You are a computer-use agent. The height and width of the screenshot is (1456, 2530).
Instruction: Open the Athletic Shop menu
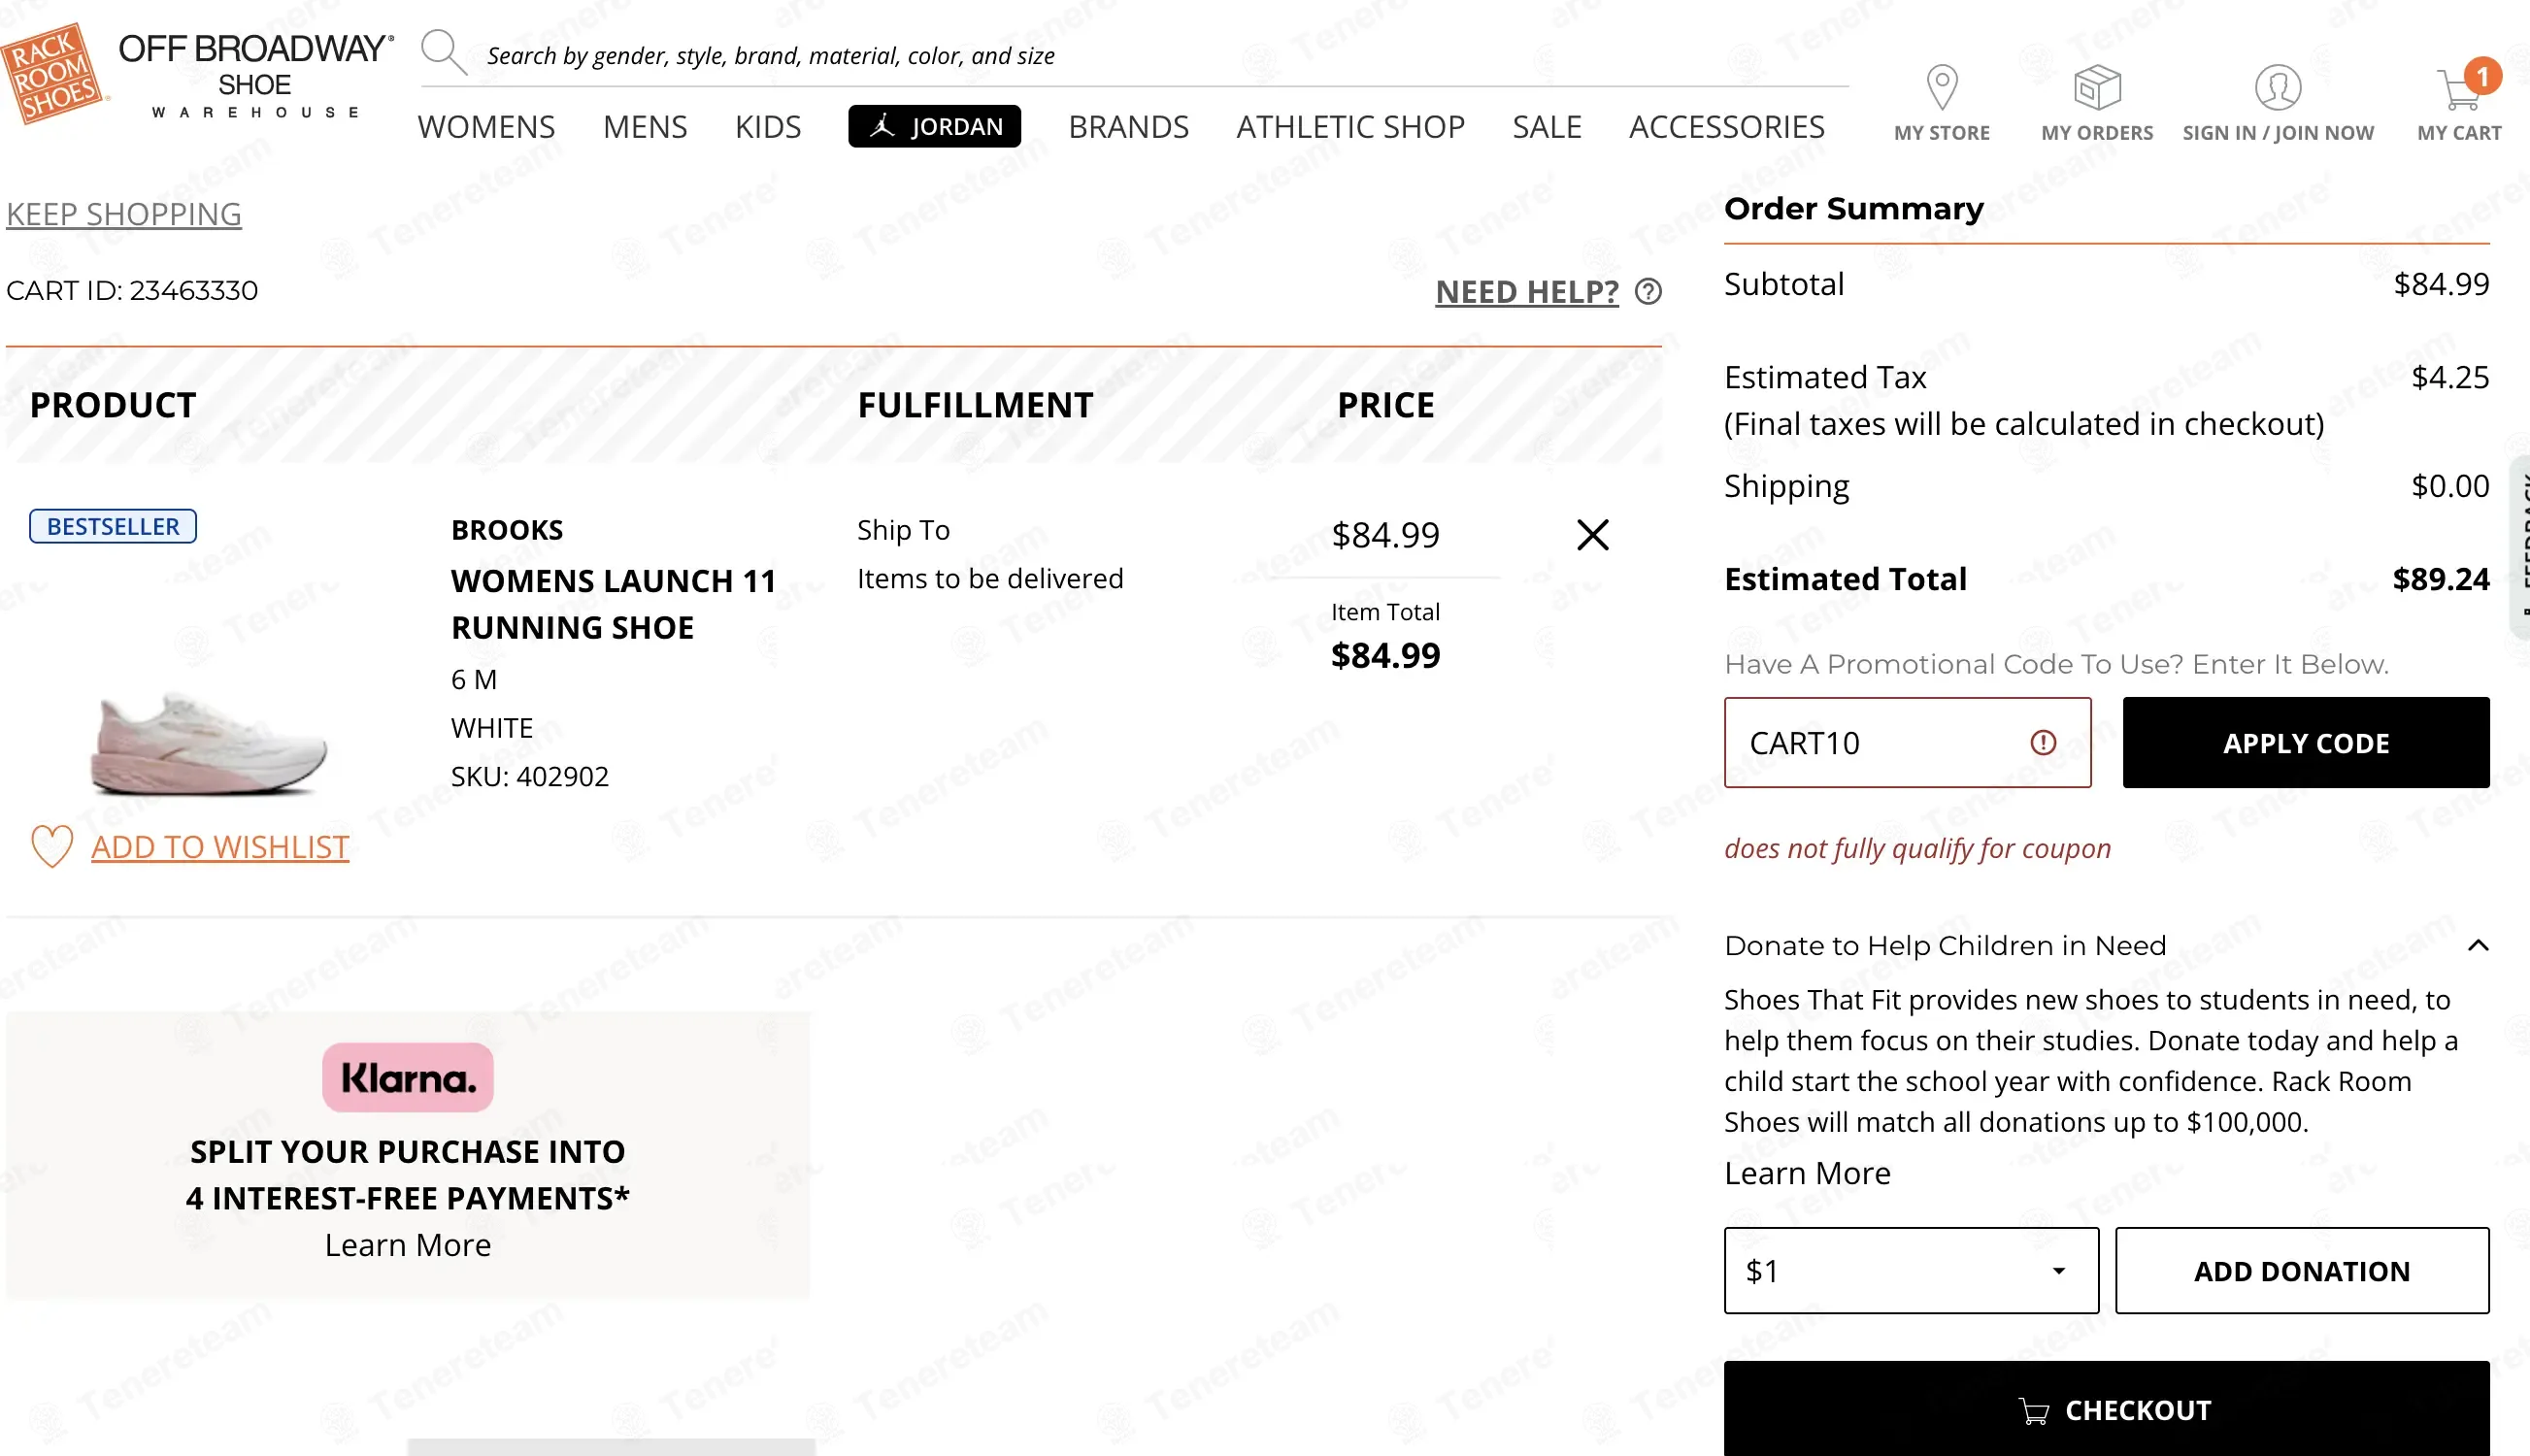point(1350,127)
